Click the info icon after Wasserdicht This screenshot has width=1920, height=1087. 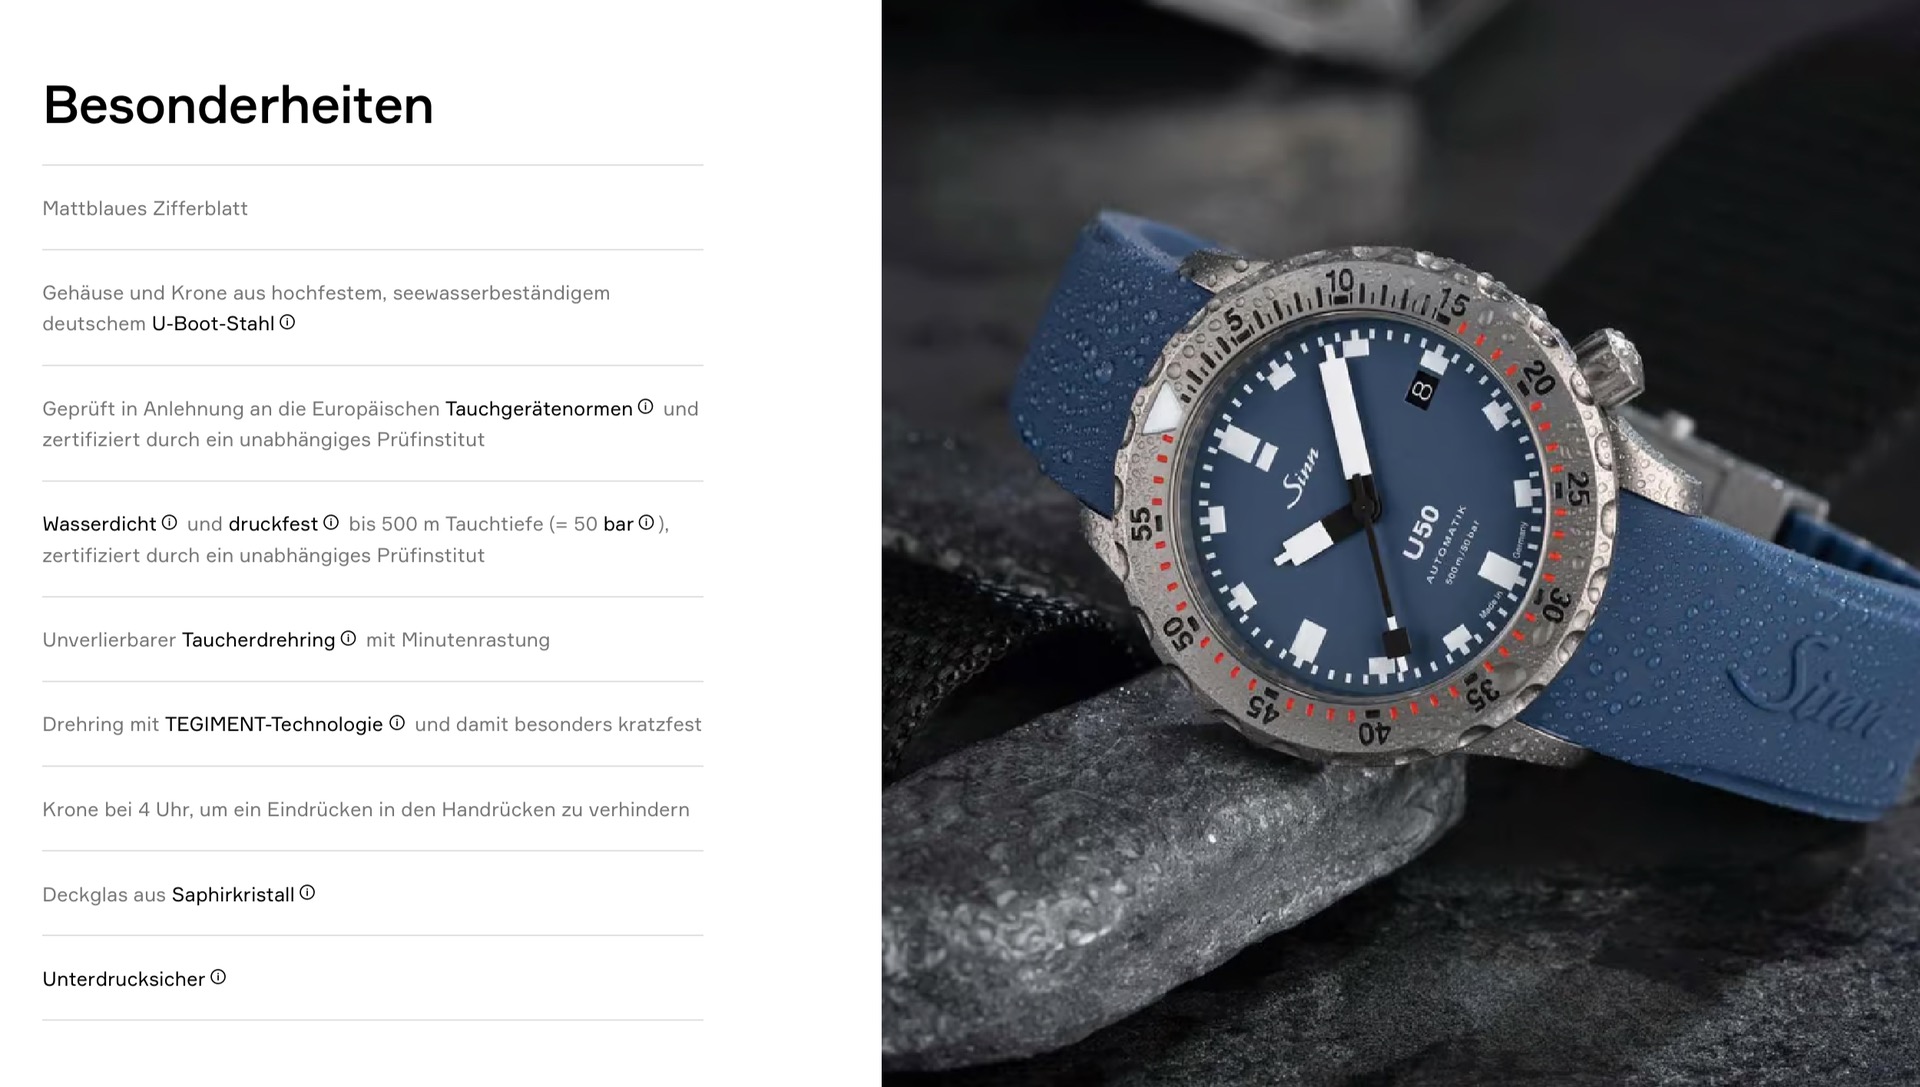tap(169, 522)
